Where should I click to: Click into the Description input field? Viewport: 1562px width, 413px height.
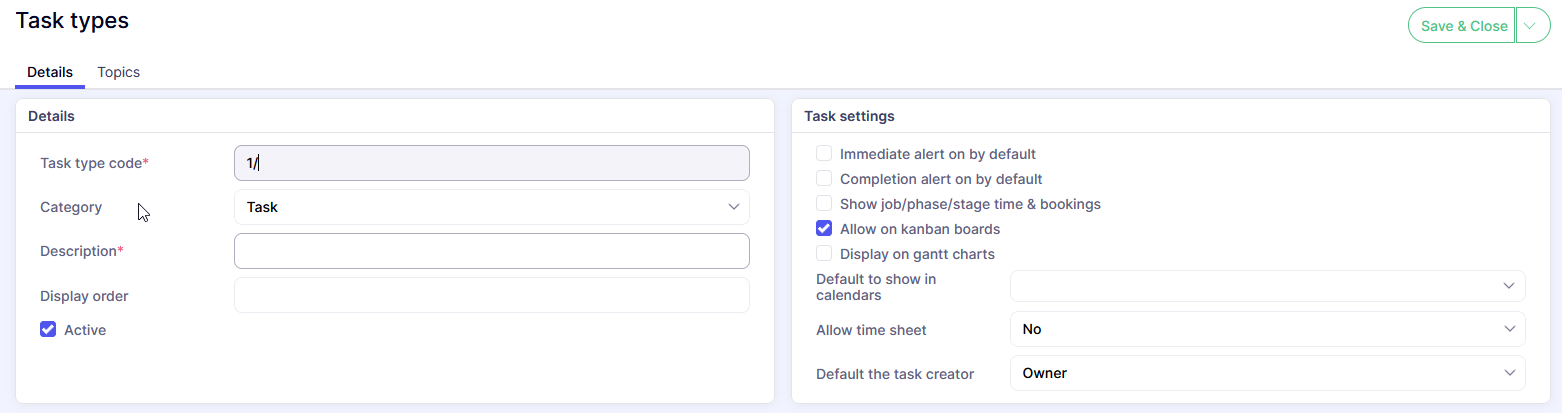tap(491, 251)
